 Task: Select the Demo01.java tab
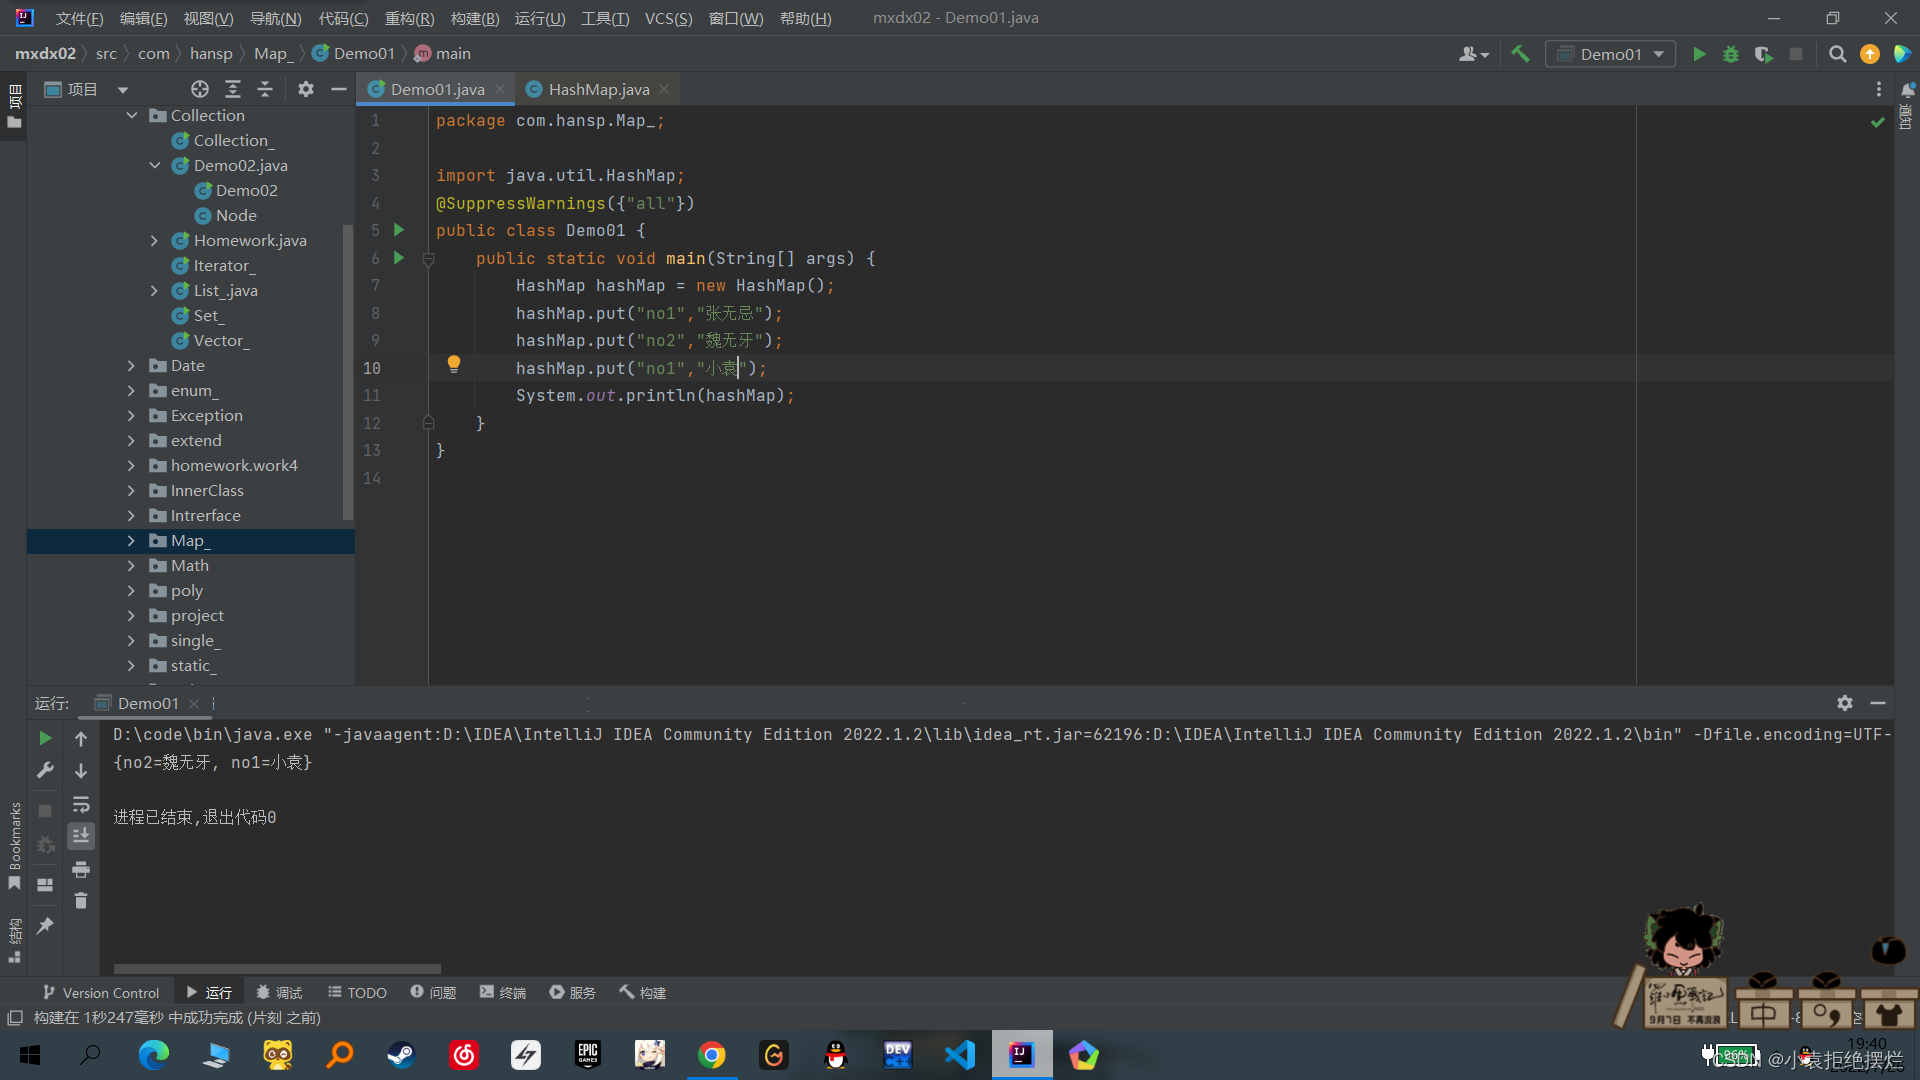click(438, 88)
